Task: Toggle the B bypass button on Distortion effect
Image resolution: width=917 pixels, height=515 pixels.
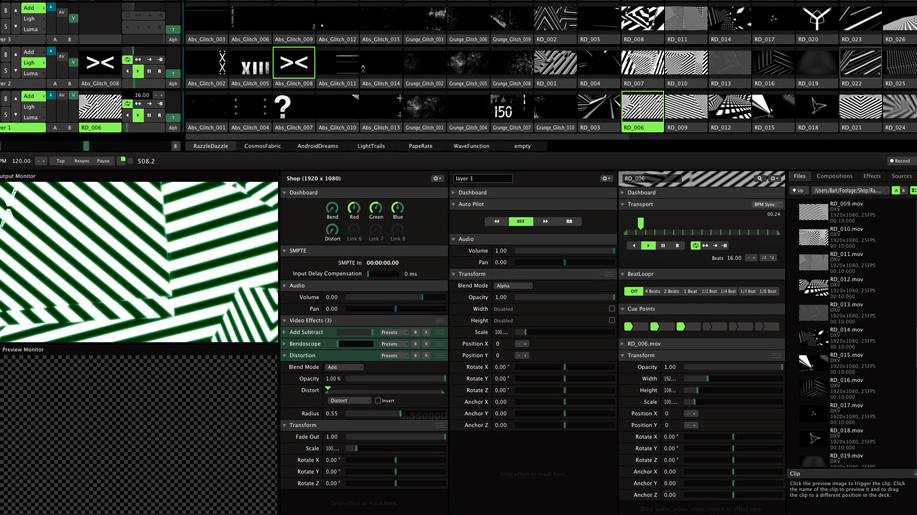Action: 415,355
